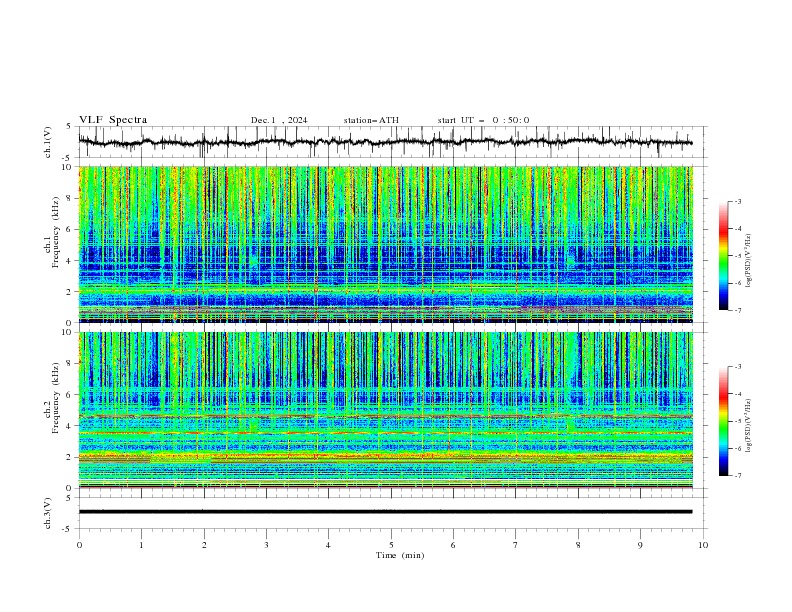792x612 pixels.
Task: Click the "9" tick on the time axis
Action: pos(640,545)
